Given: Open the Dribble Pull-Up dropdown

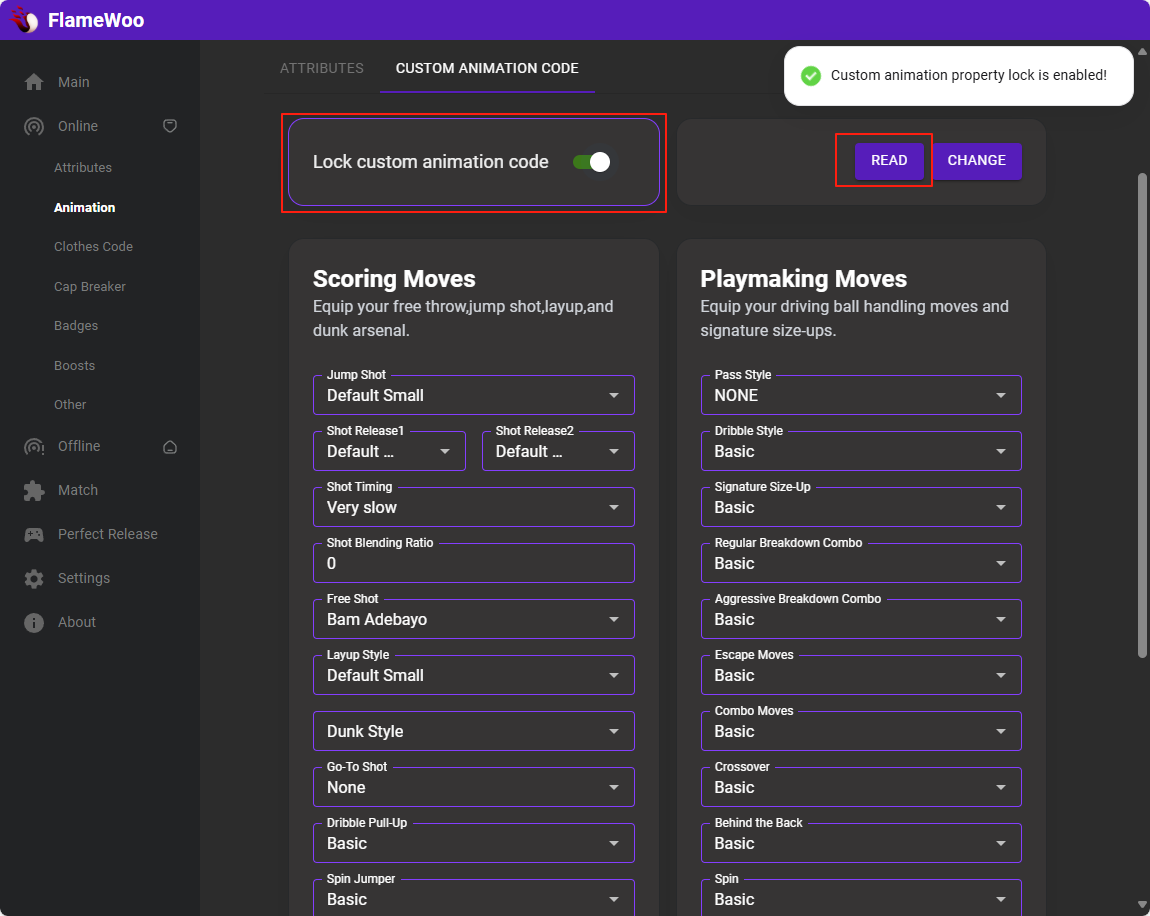Looking at the screenshot, I should pyautogui.click(x=474, y=843).
